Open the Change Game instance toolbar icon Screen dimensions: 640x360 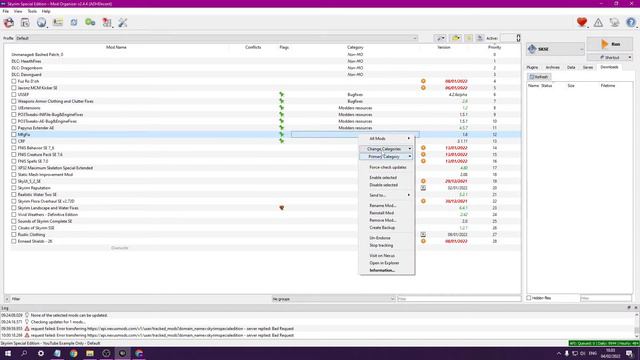pos(9,23)
